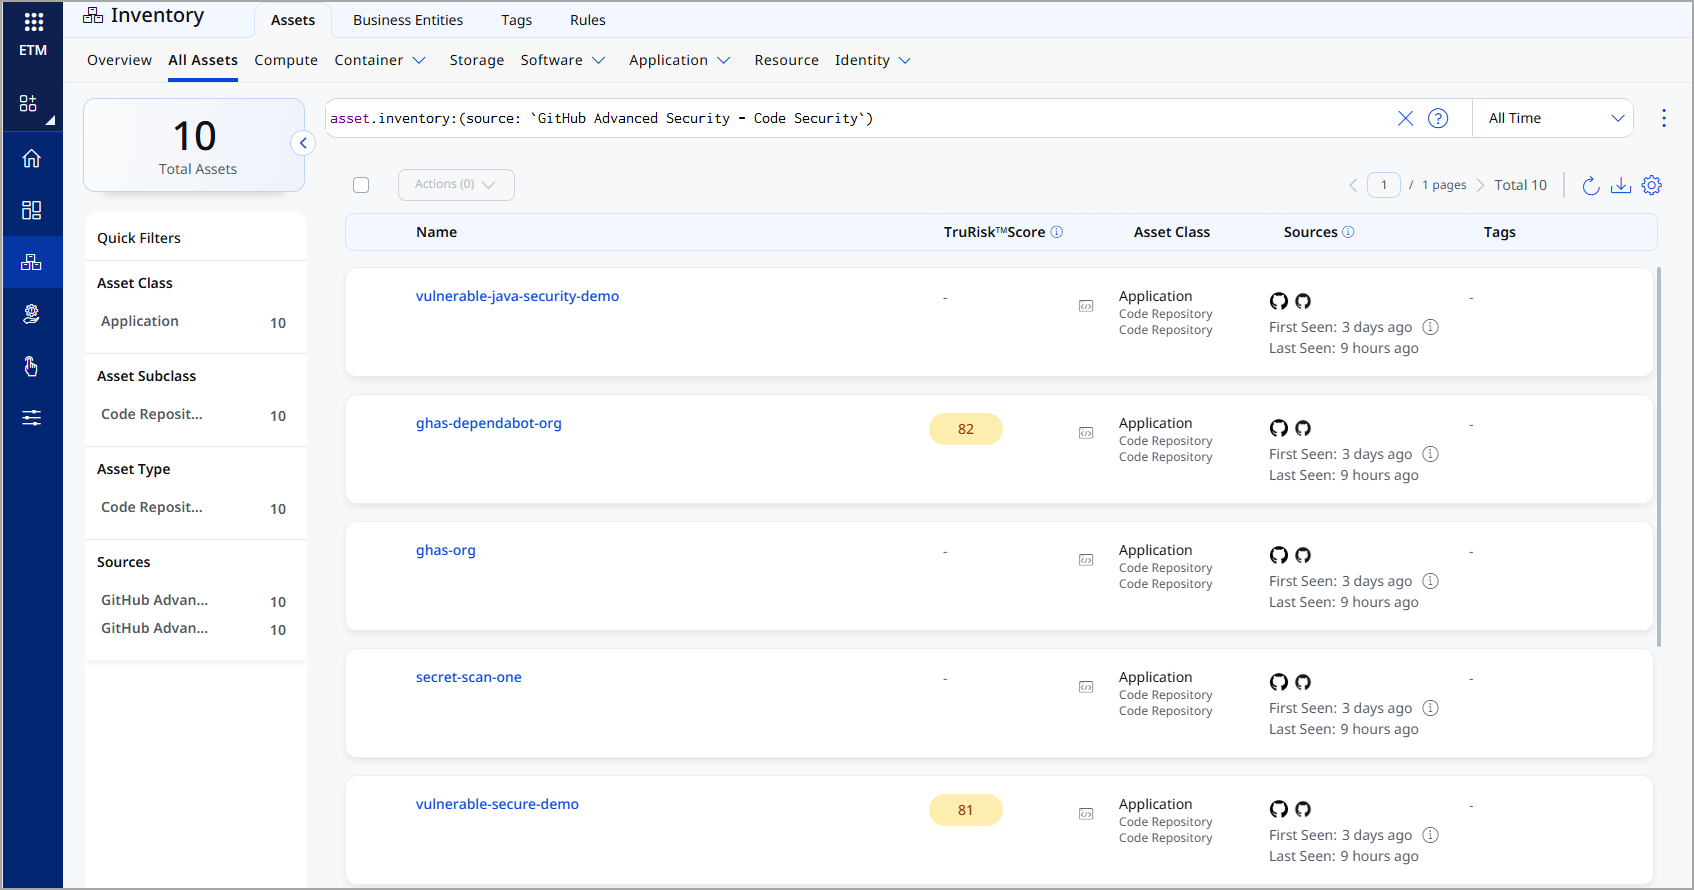Toggle the select-all assets checkbox
1694x890 pixels.
361,185
